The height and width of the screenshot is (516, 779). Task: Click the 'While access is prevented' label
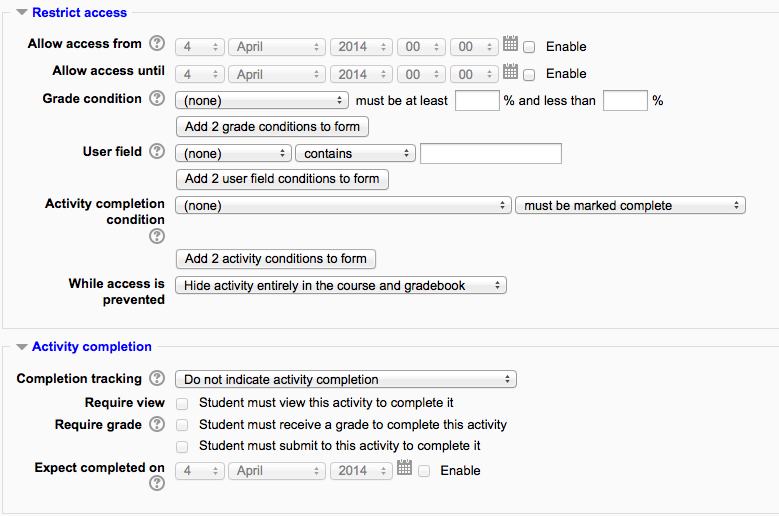[x=117, y=292]
